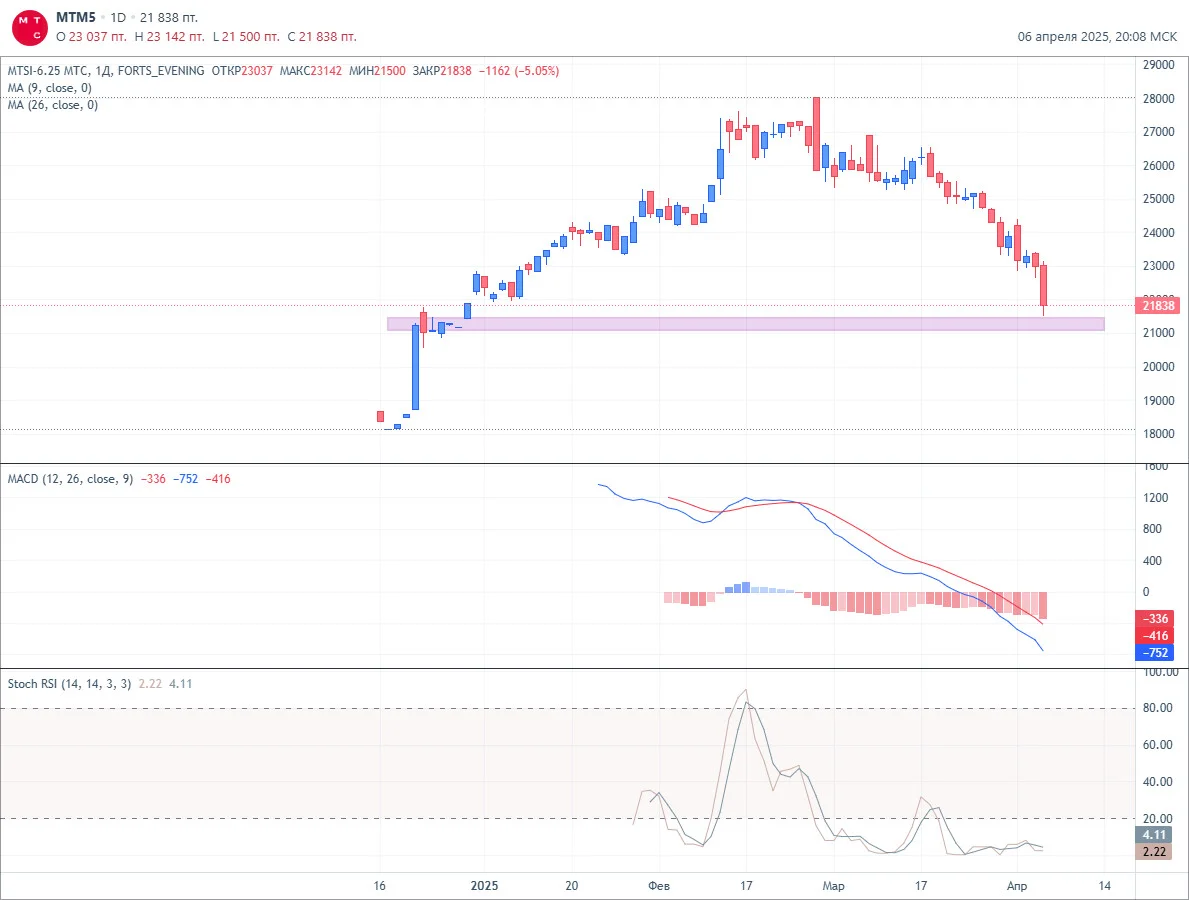Open the MACD (12, 26, close, 9) legend
This screenshot has height=900, width=1189.
tap(71, 479)
